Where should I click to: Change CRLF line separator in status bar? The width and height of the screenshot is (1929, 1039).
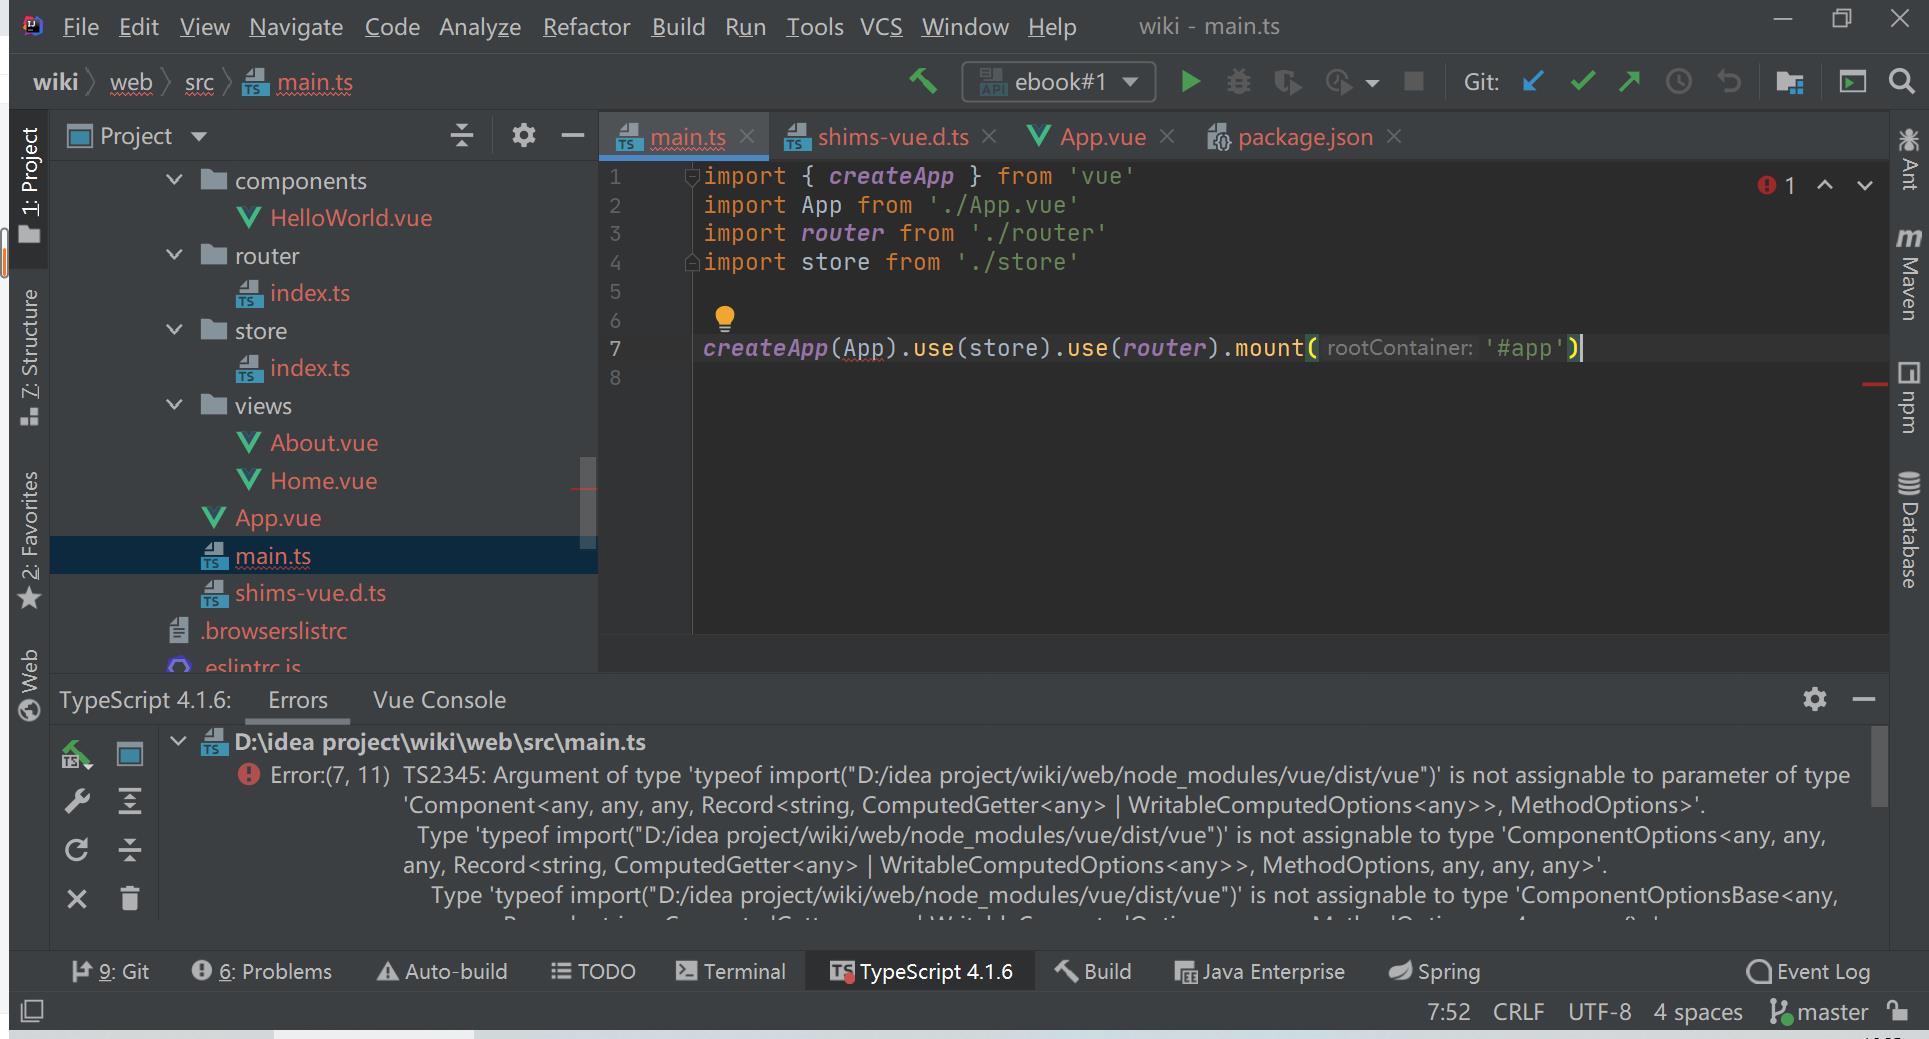point(1518,1012)
